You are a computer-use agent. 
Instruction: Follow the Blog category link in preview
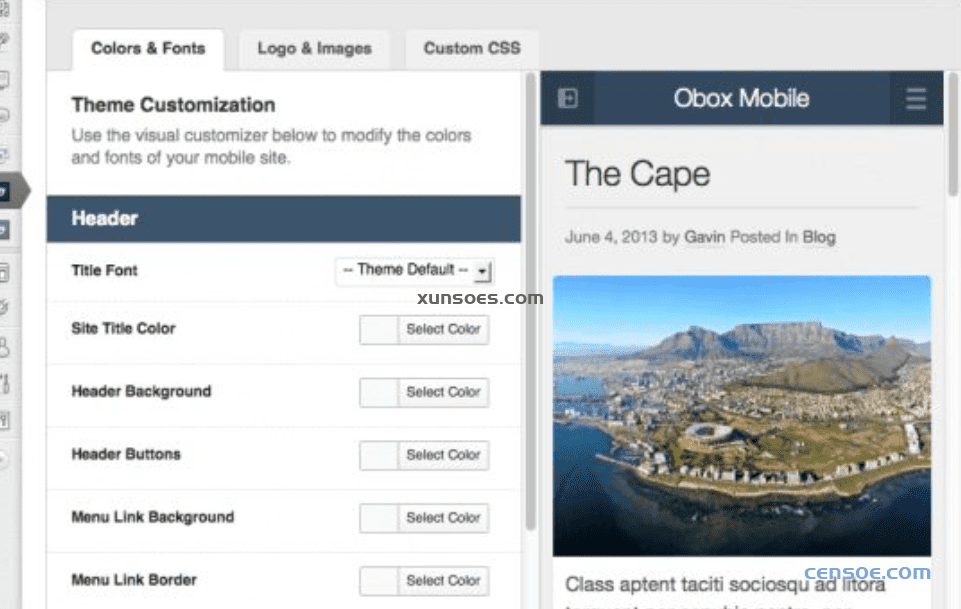[x=818, y=237]
